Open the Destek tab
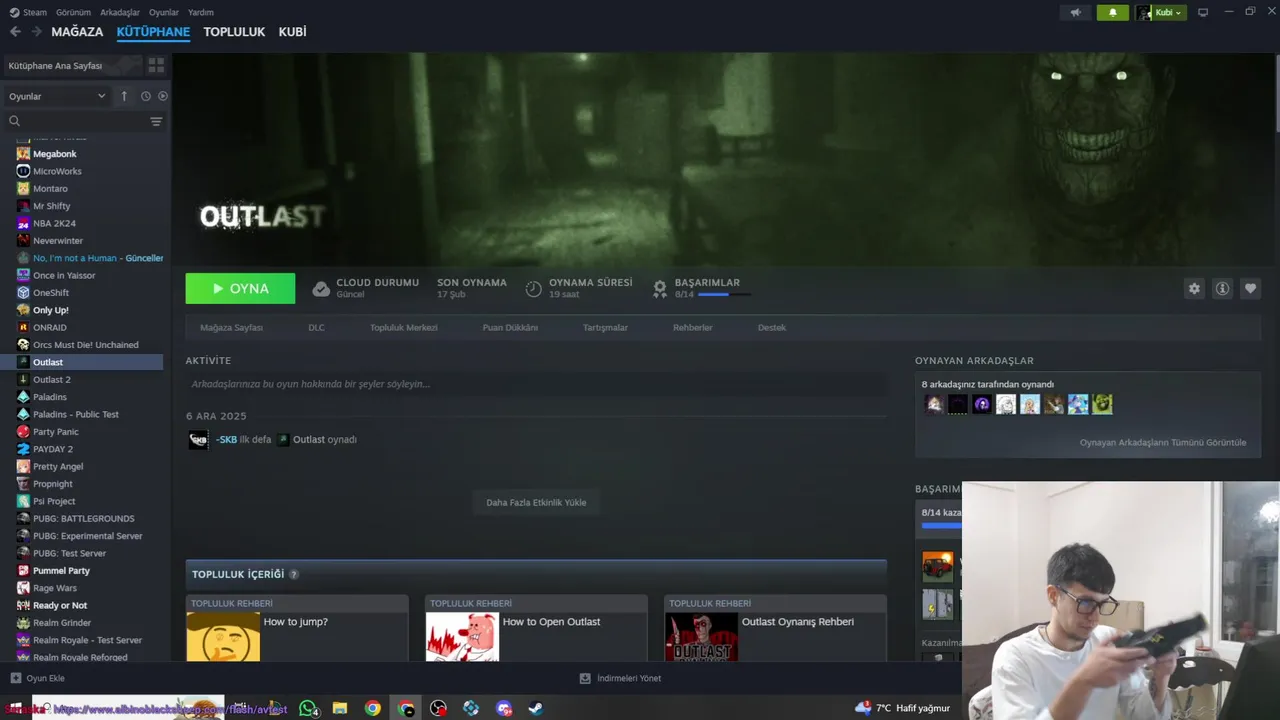This screenshot has width=1280, height=720. click(771, 328)
